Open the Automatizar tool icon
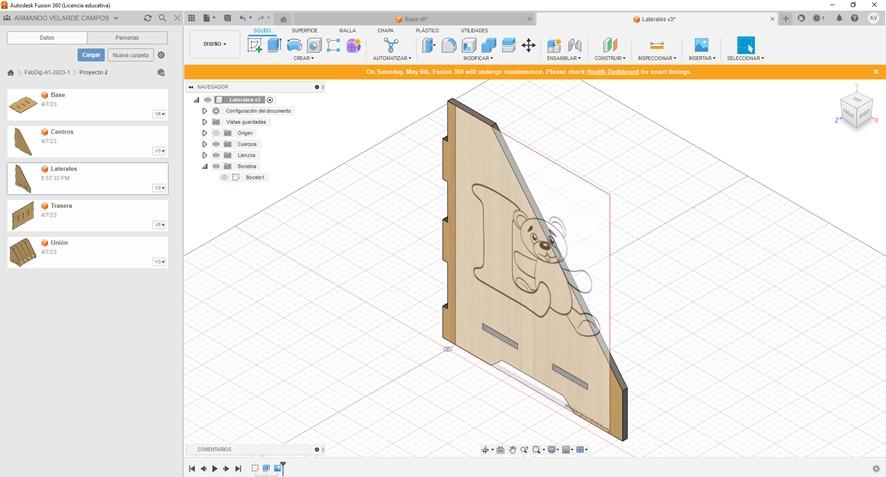 391,45
